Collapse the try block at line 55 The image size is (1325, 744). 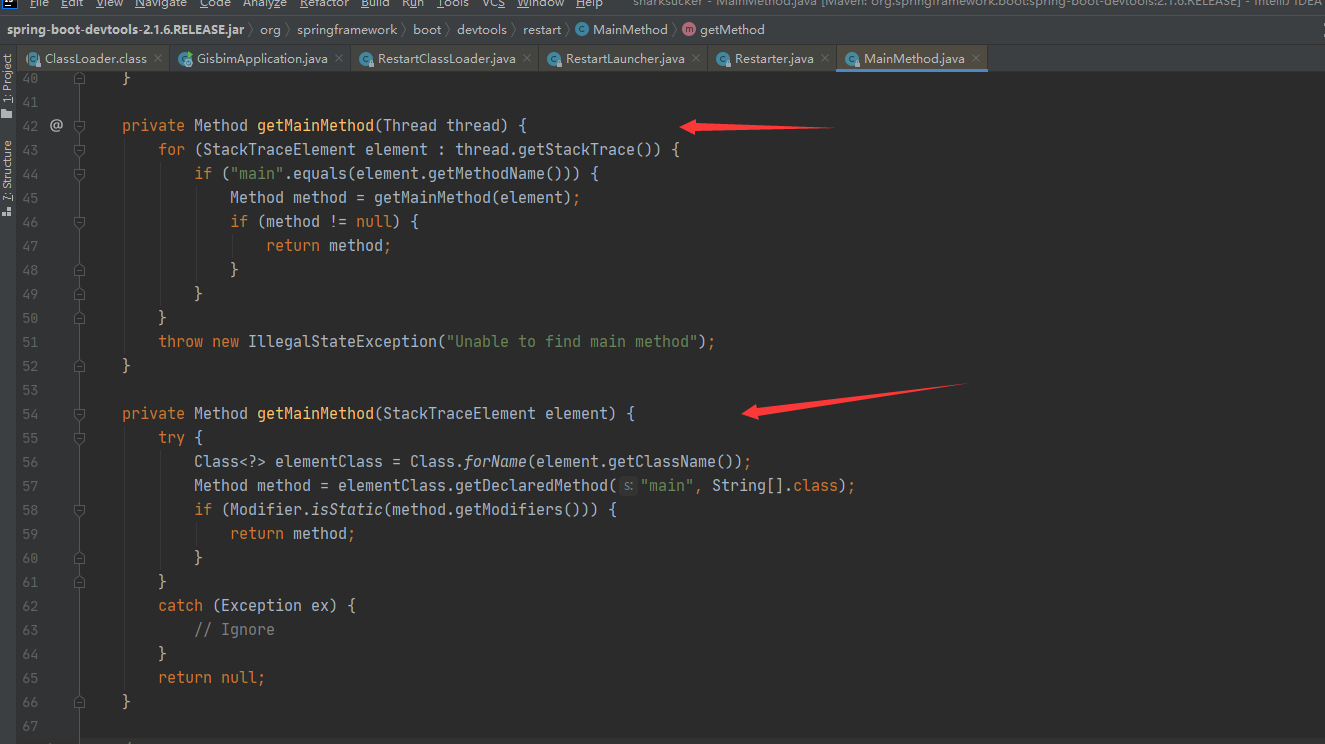pyautogui.click(x=79, y=437)
